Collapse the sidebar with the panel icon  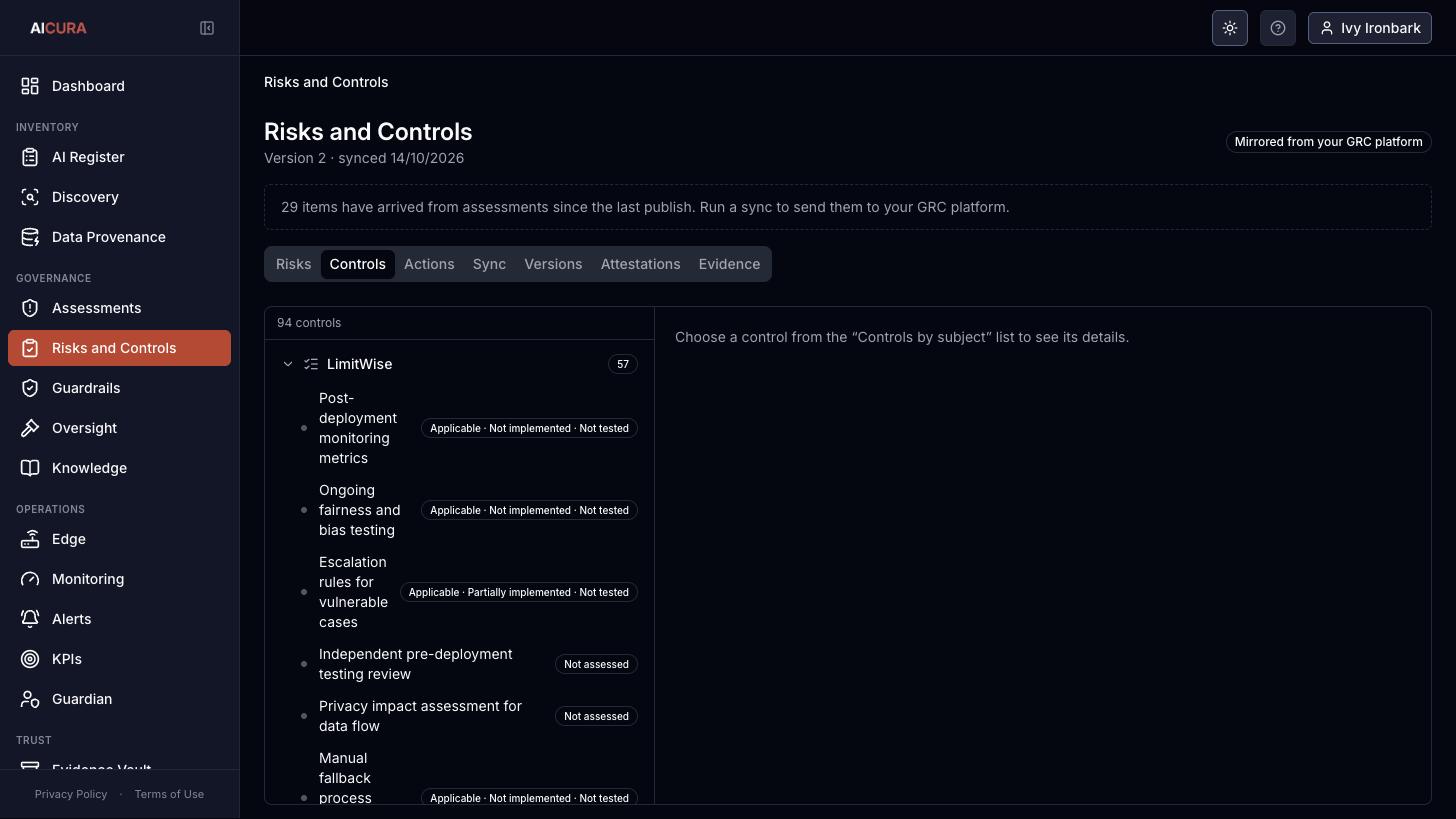(207, 28)
